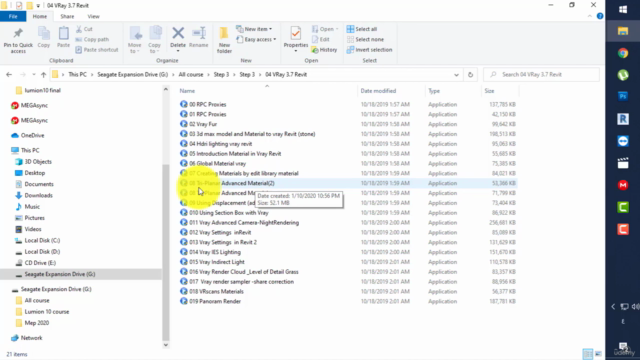Switch to the Home ribbon tab
Image resolution: width=640 pixels, height=360 pixels.
pyautogui.click(x=40, y=16)
